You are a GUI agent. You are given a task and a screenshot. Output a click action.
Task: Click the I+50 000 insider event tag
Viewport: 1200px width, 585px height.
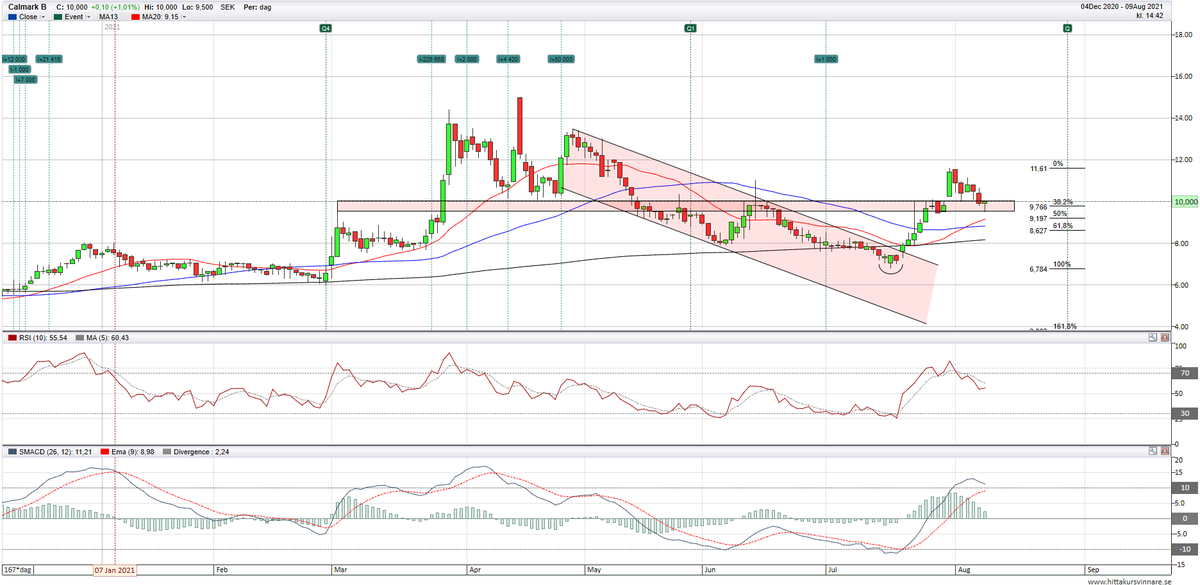(x=560, y=59)
